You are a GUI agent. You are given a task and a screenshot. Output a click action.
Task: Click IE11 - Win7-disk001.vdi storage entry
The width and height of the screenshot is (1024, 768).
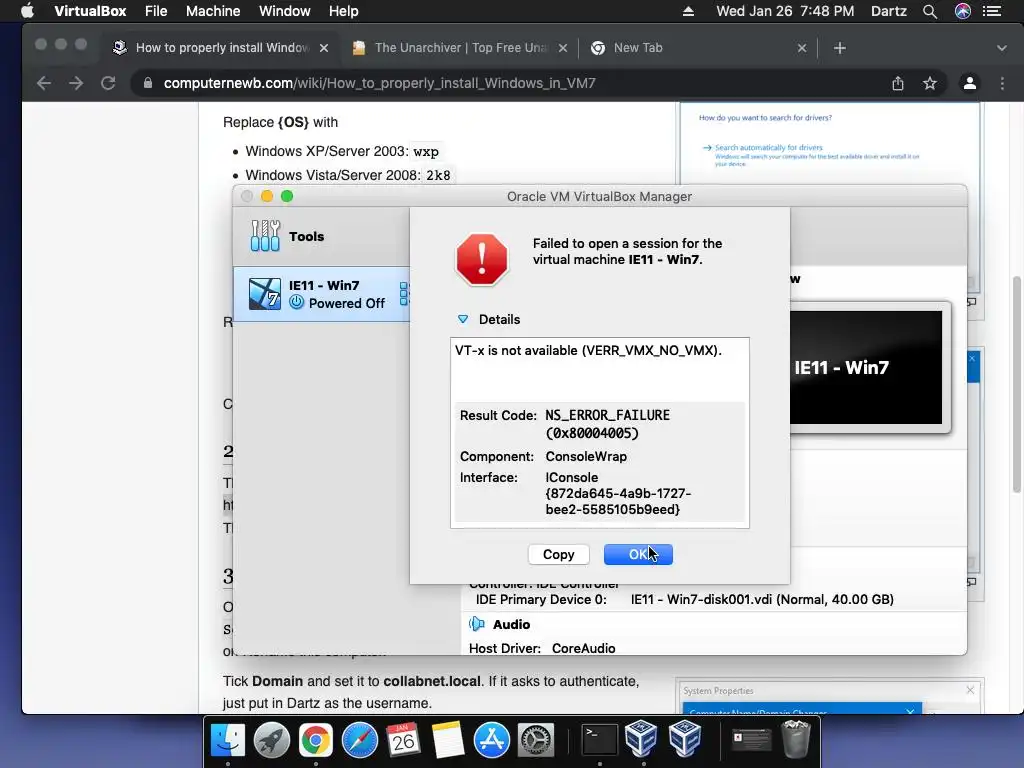(x=762, y=600)
